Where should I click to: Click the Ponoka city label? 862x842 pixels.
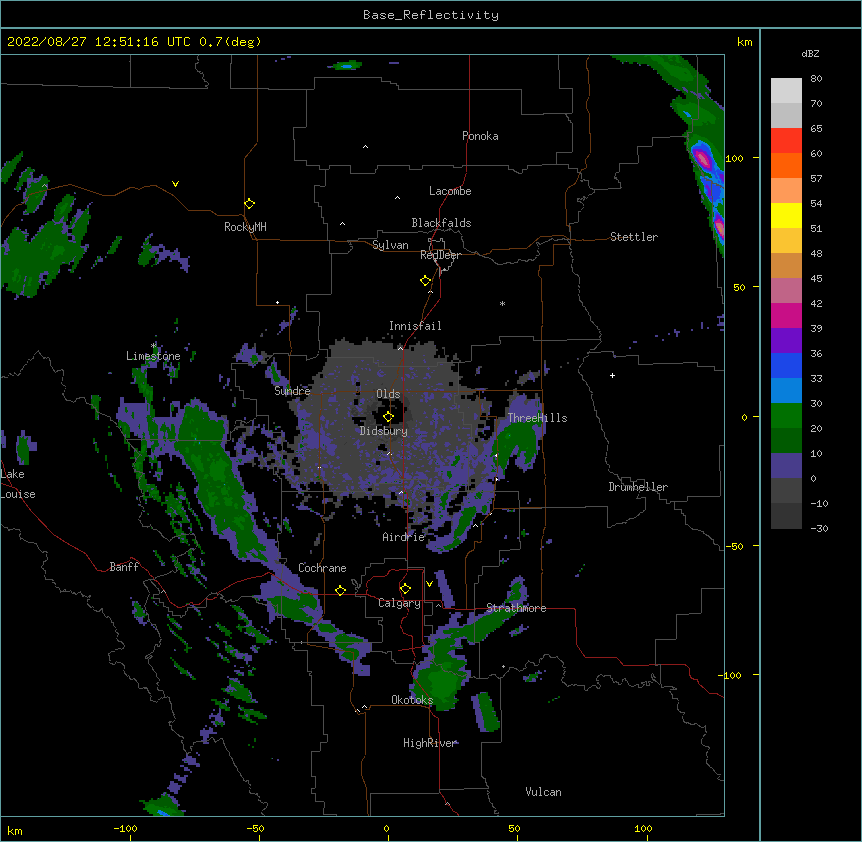pyautogui.click(x=480, y=136)
